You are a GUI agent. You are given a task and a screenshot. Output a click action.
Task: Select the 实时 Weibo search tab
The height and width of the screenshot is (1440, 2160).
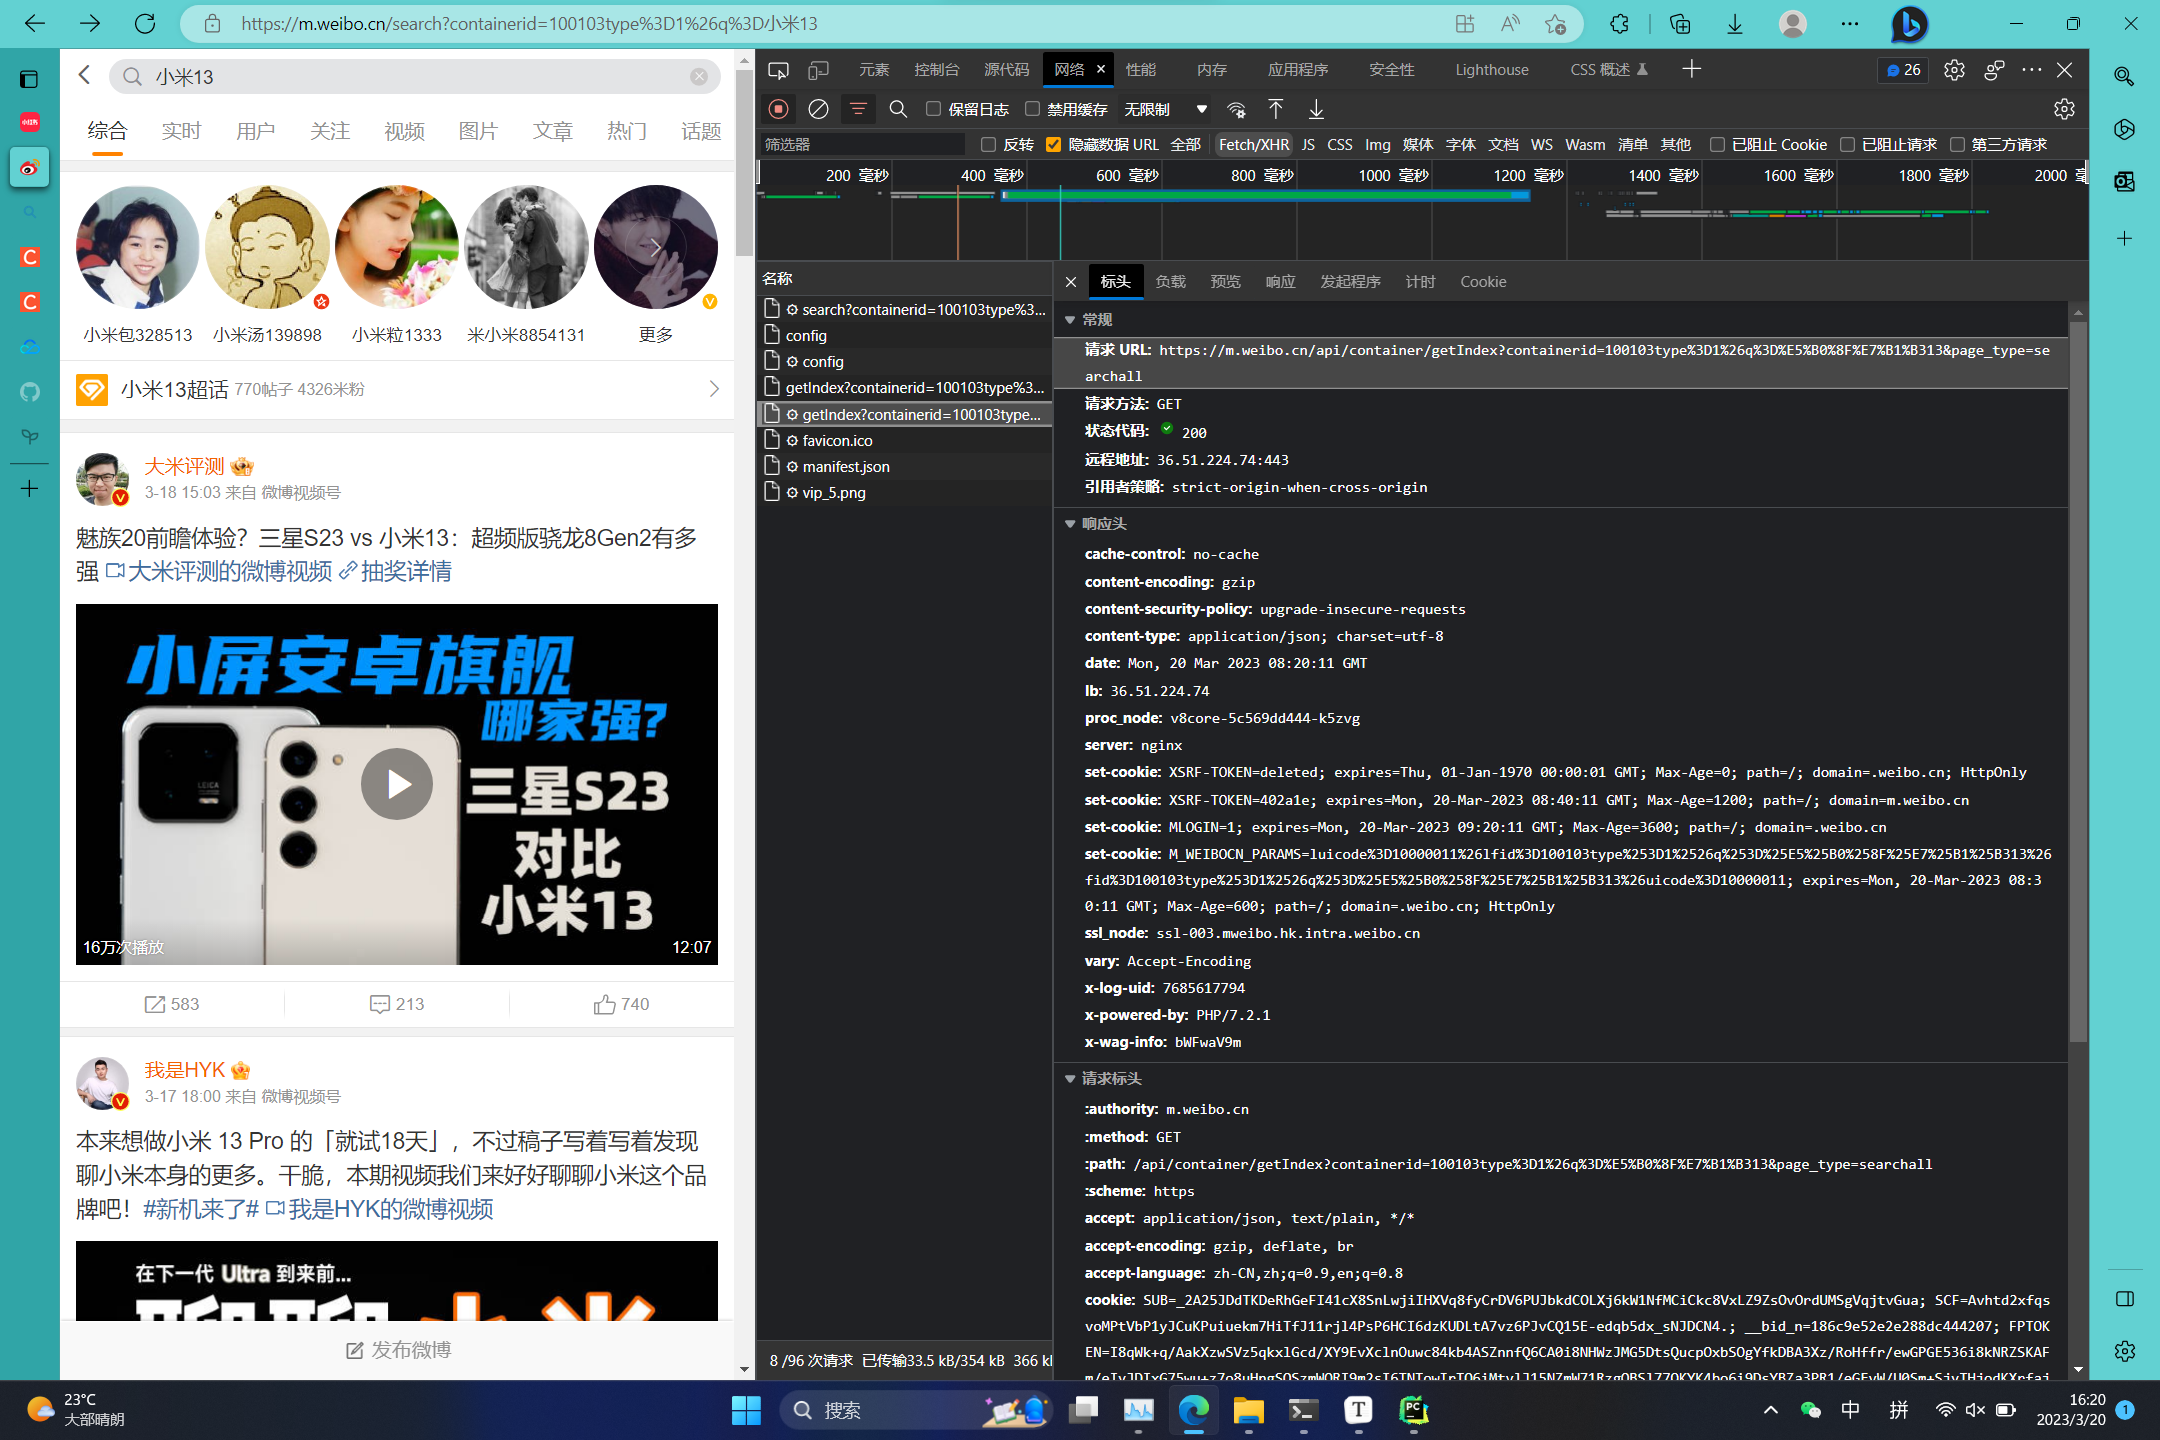point(181,132)
